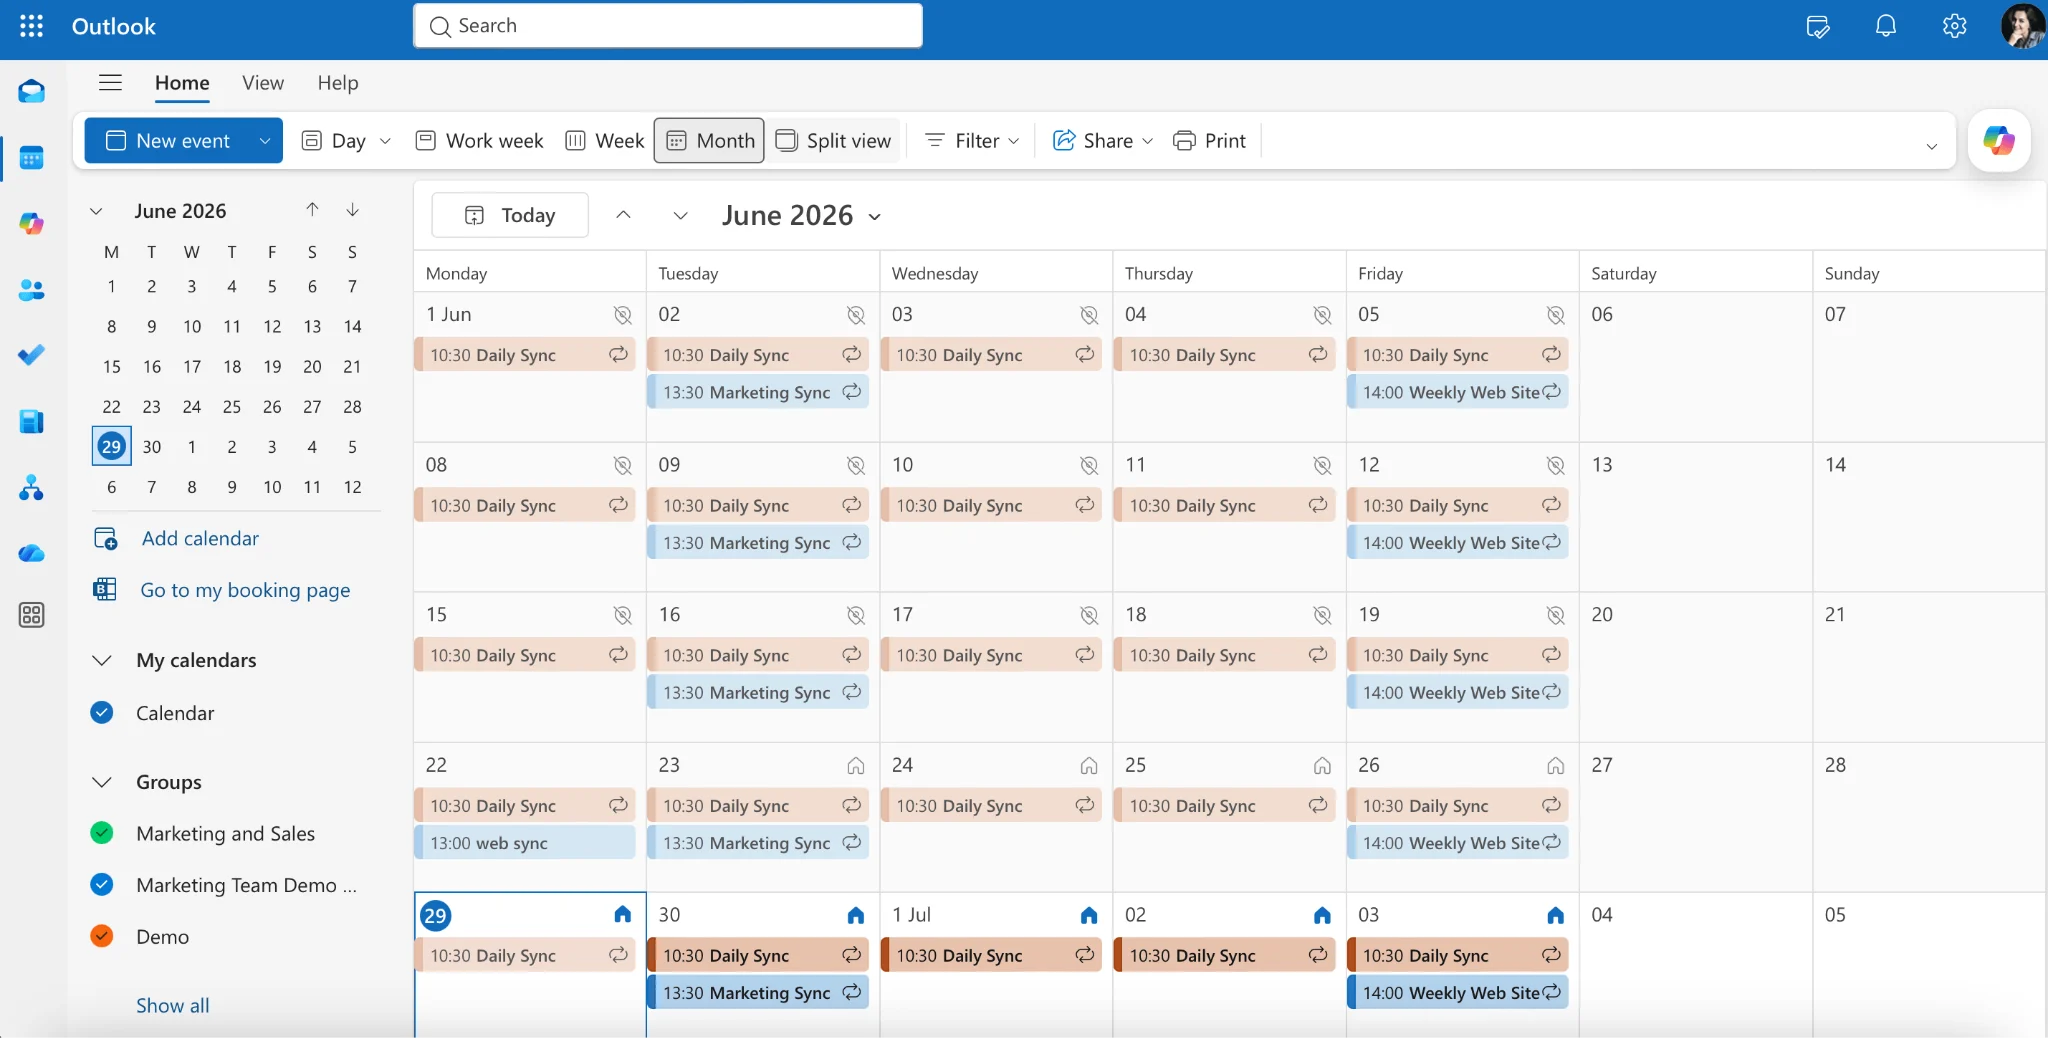2048x1038 pixels.
Task: Toggle the Demo group calendar
Action: pyautogui.click(x=102, y=936)
